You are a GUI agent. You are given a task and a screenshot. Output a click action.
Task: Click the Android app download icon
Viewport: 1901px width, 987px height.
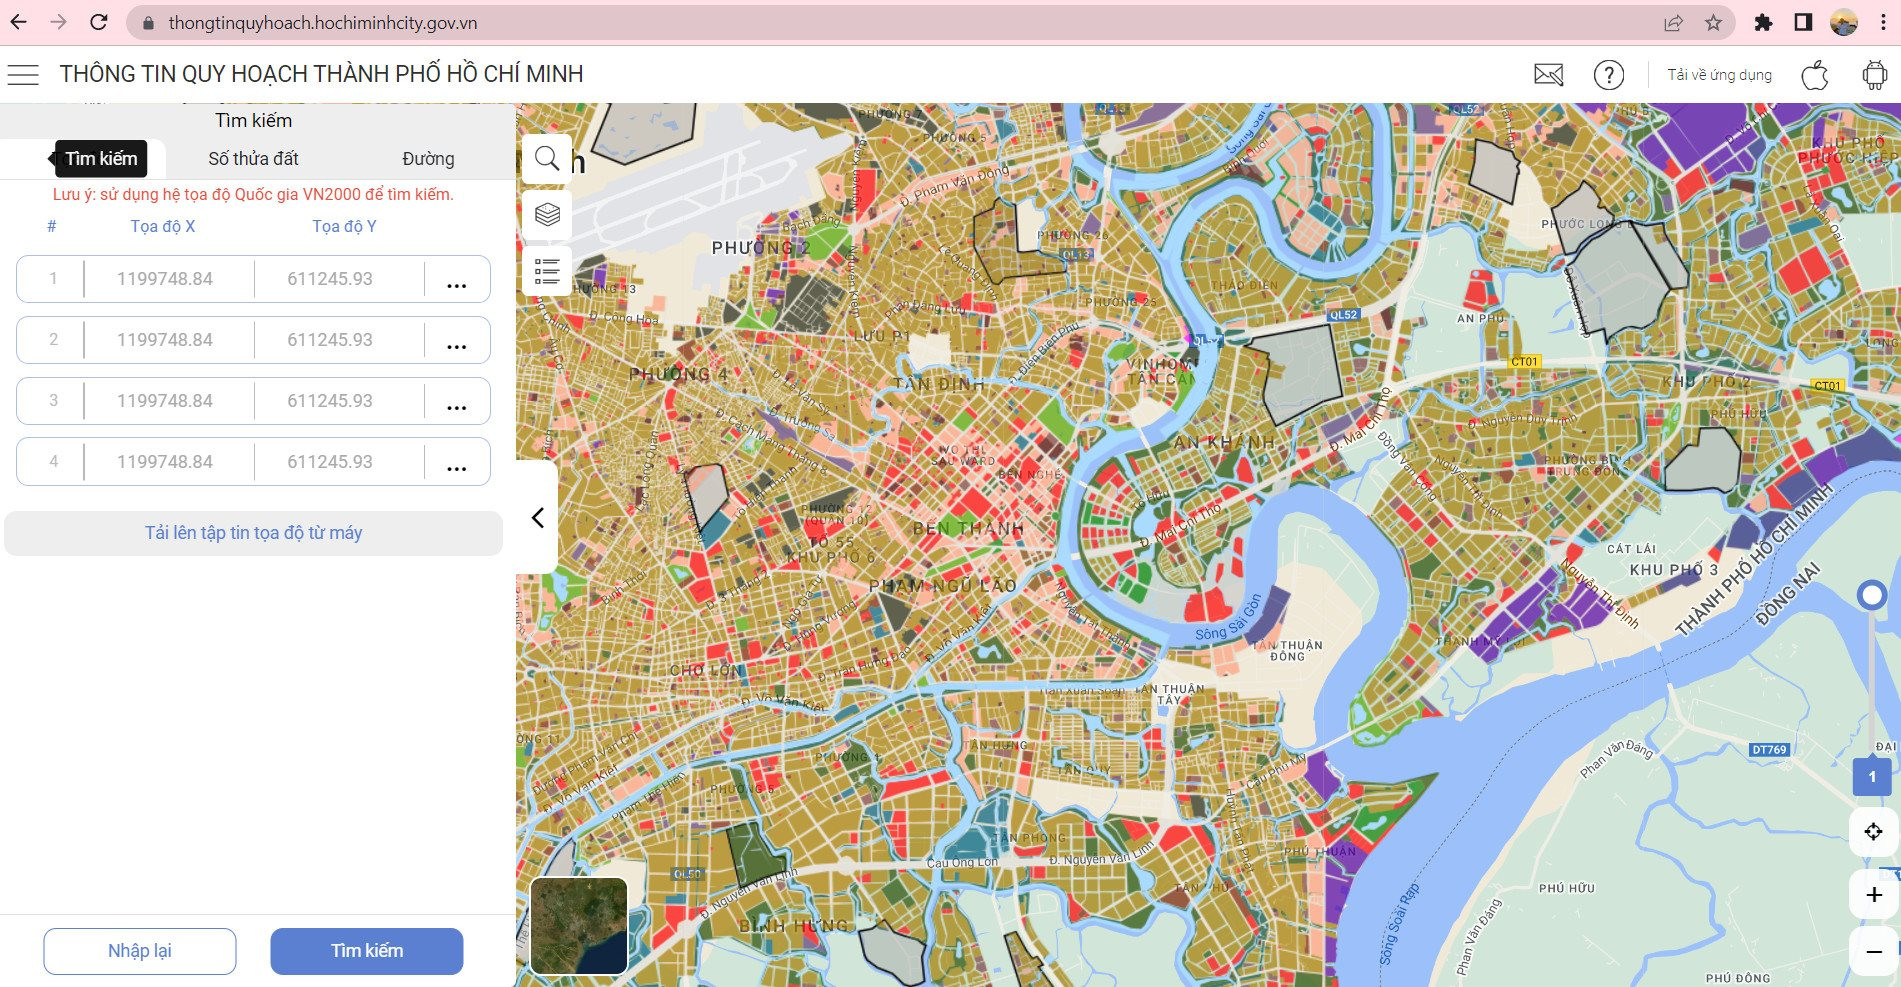(x=1875, y=75)
